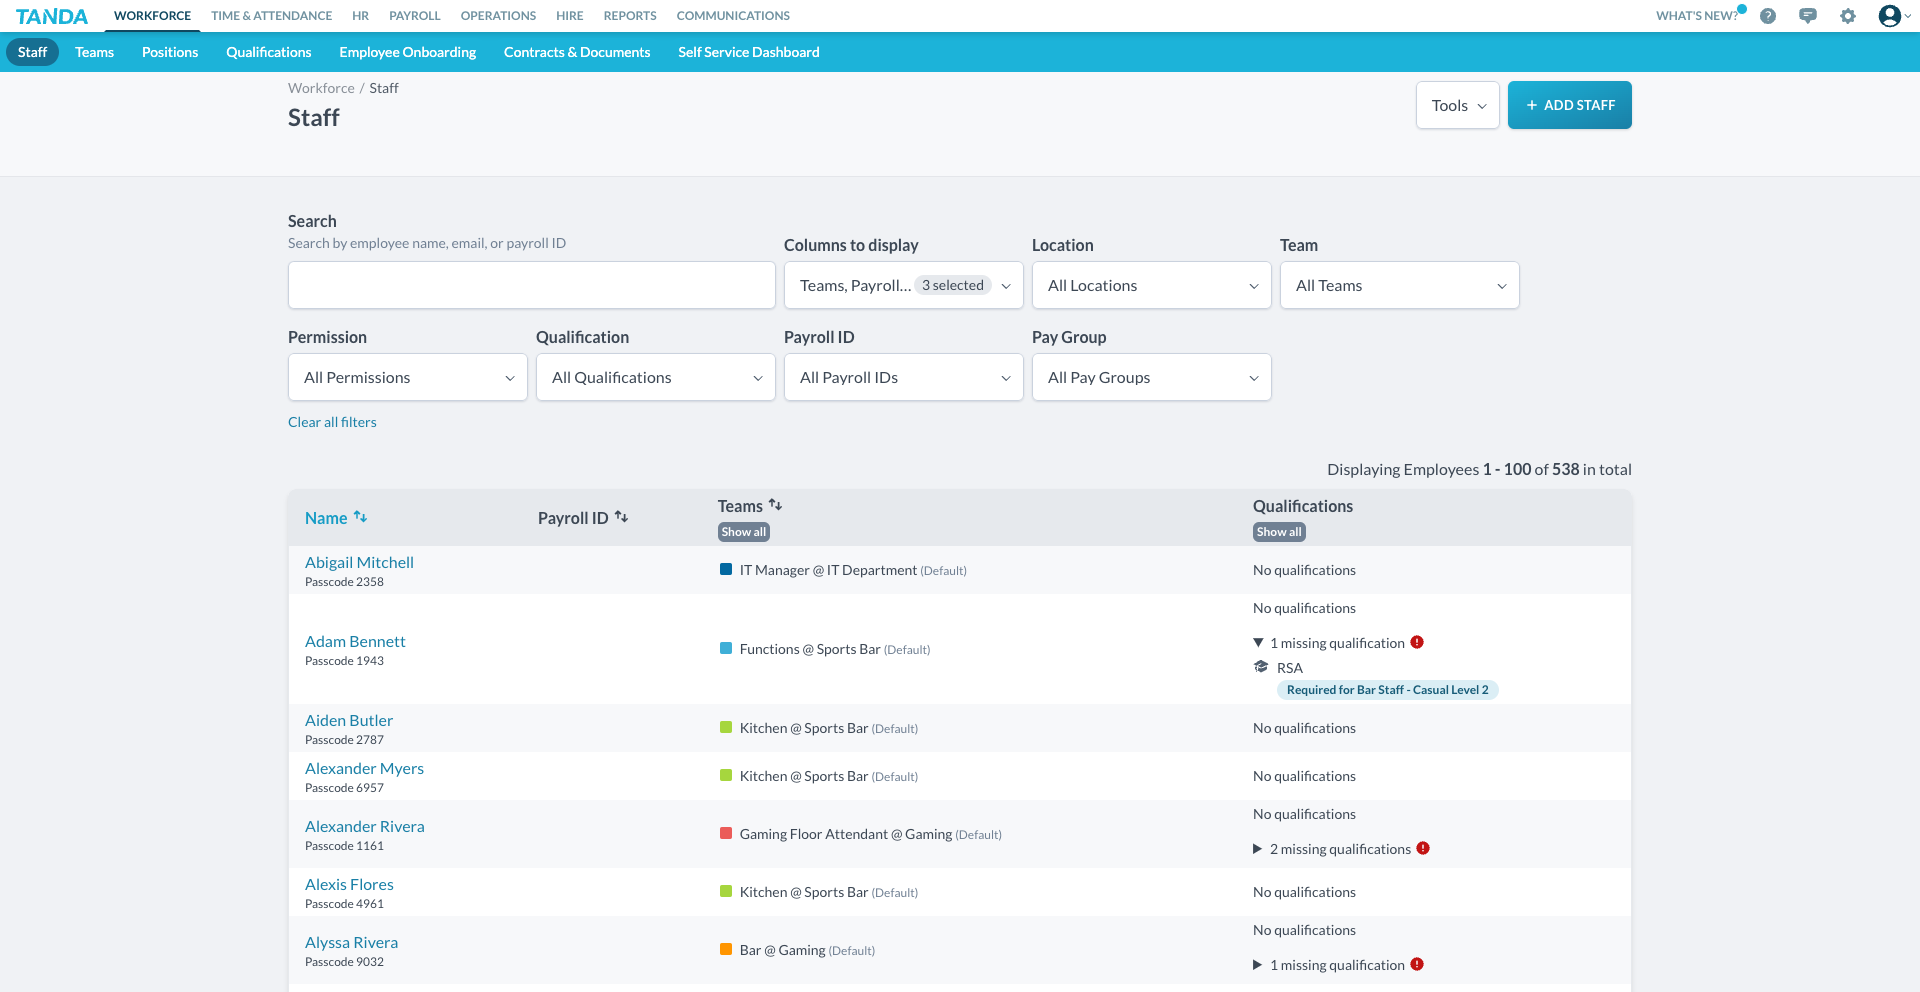Open the Time & Attendance menu
This screenshot has height=992, width=1920.
pos(271,16)
